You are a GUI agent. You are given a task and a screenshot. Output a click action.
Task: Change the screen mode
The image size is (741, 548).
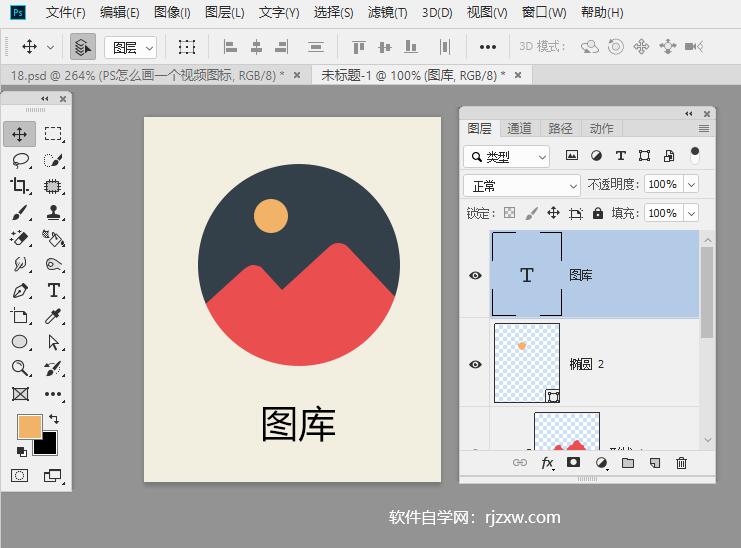tap(52, 475)
